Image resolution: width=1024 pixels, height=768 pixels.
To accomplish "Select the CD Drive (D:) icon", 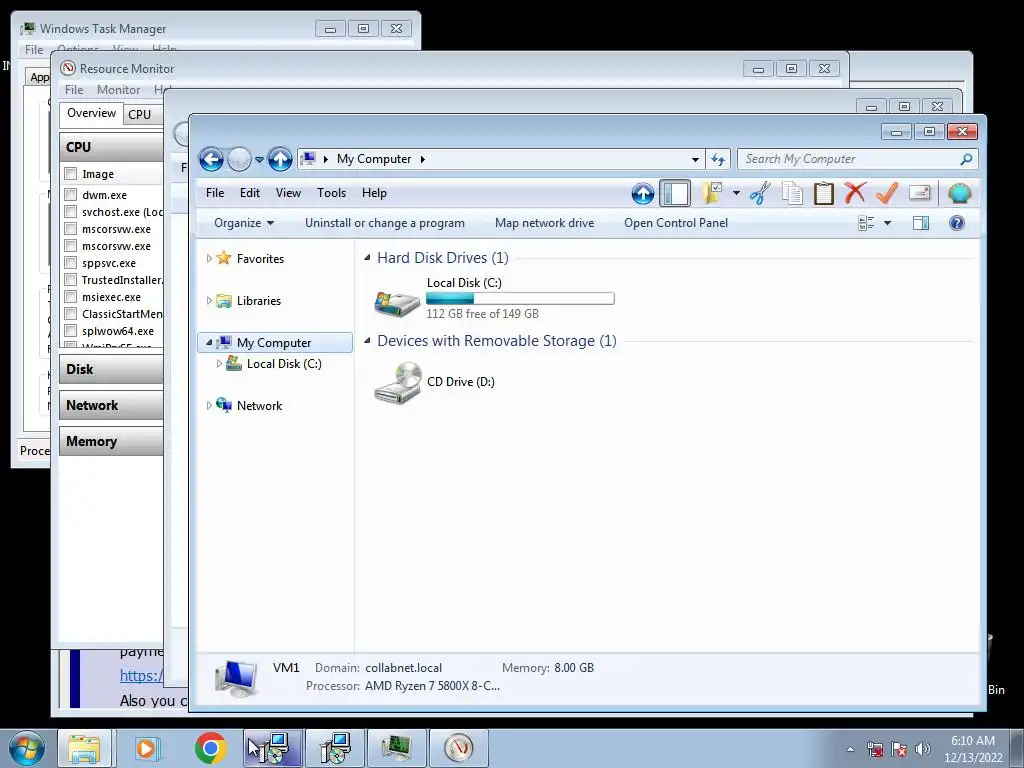I will tap(397, 383).
